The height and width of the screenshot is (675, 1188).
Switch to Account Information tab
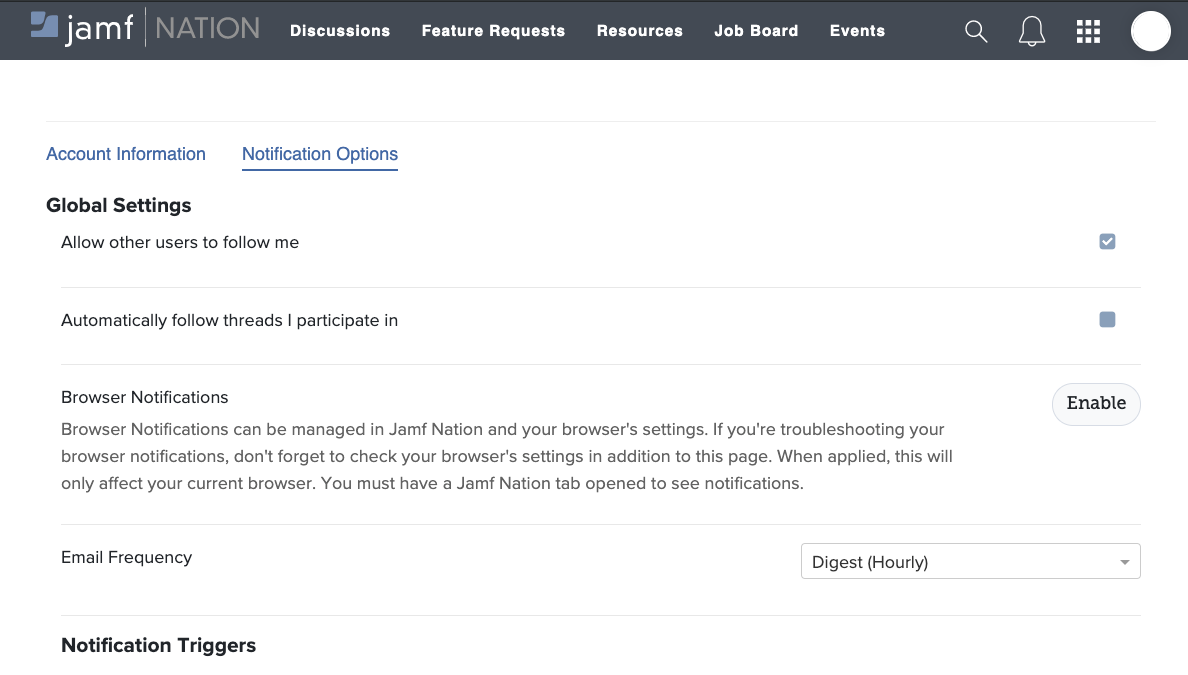(126, 154)
